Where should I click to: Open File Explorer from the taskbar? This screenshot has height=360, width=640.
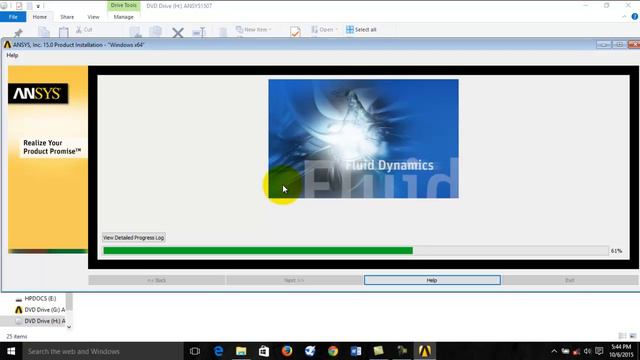(x=241, y=351)
